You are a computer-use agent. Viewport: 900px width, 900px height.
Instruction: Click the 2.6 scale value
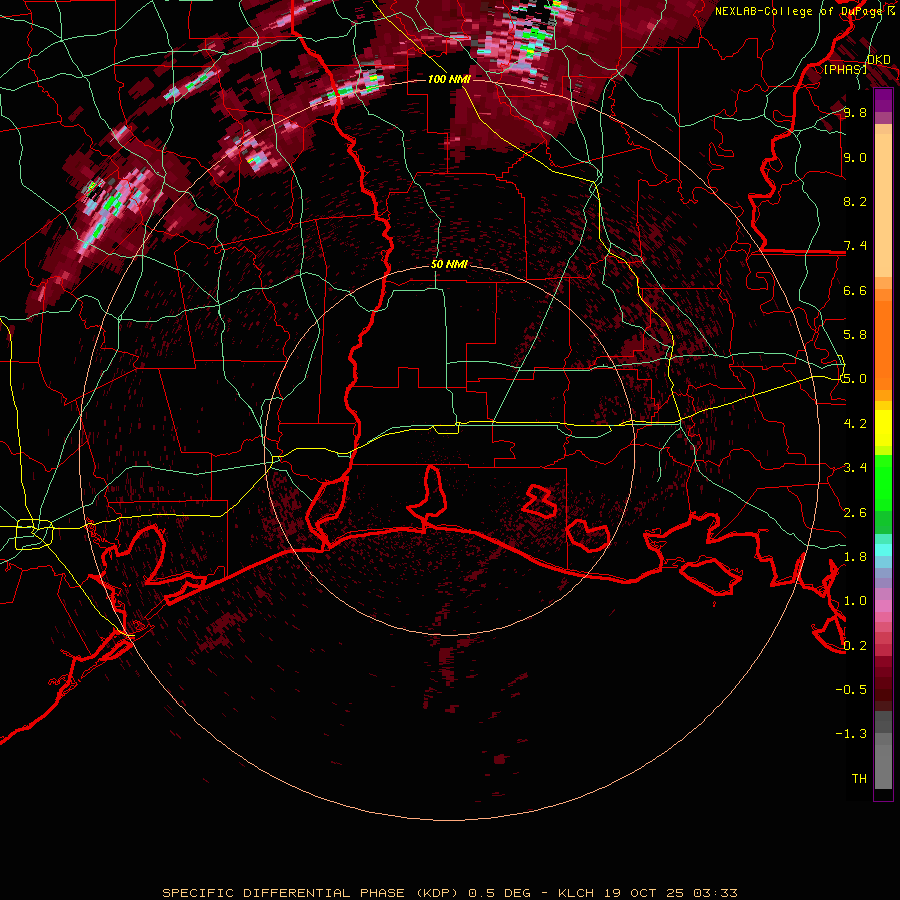pos(855,513)
